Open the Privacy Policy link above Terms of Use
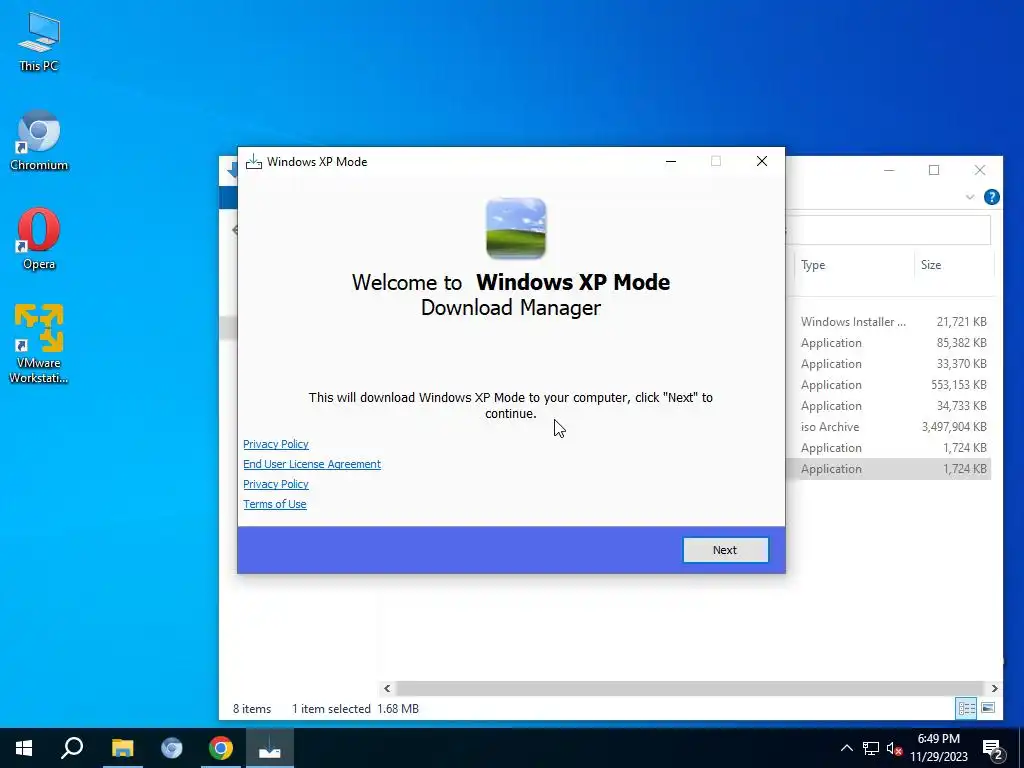This screenshot has width=1024, height=768. (276, 484)
